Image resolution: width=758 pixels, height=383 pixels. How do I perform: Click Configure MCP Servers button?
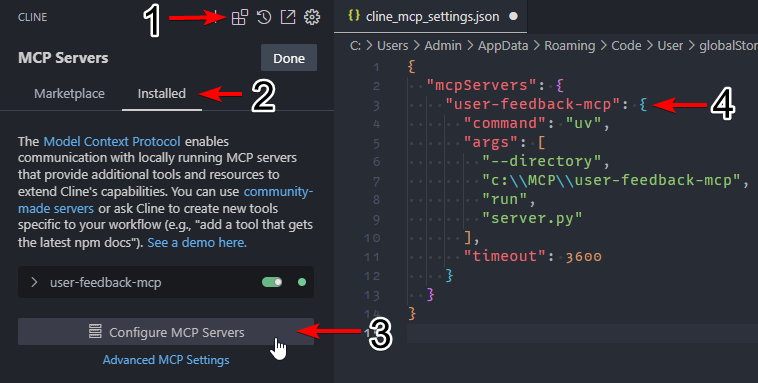tap(166, 332)
